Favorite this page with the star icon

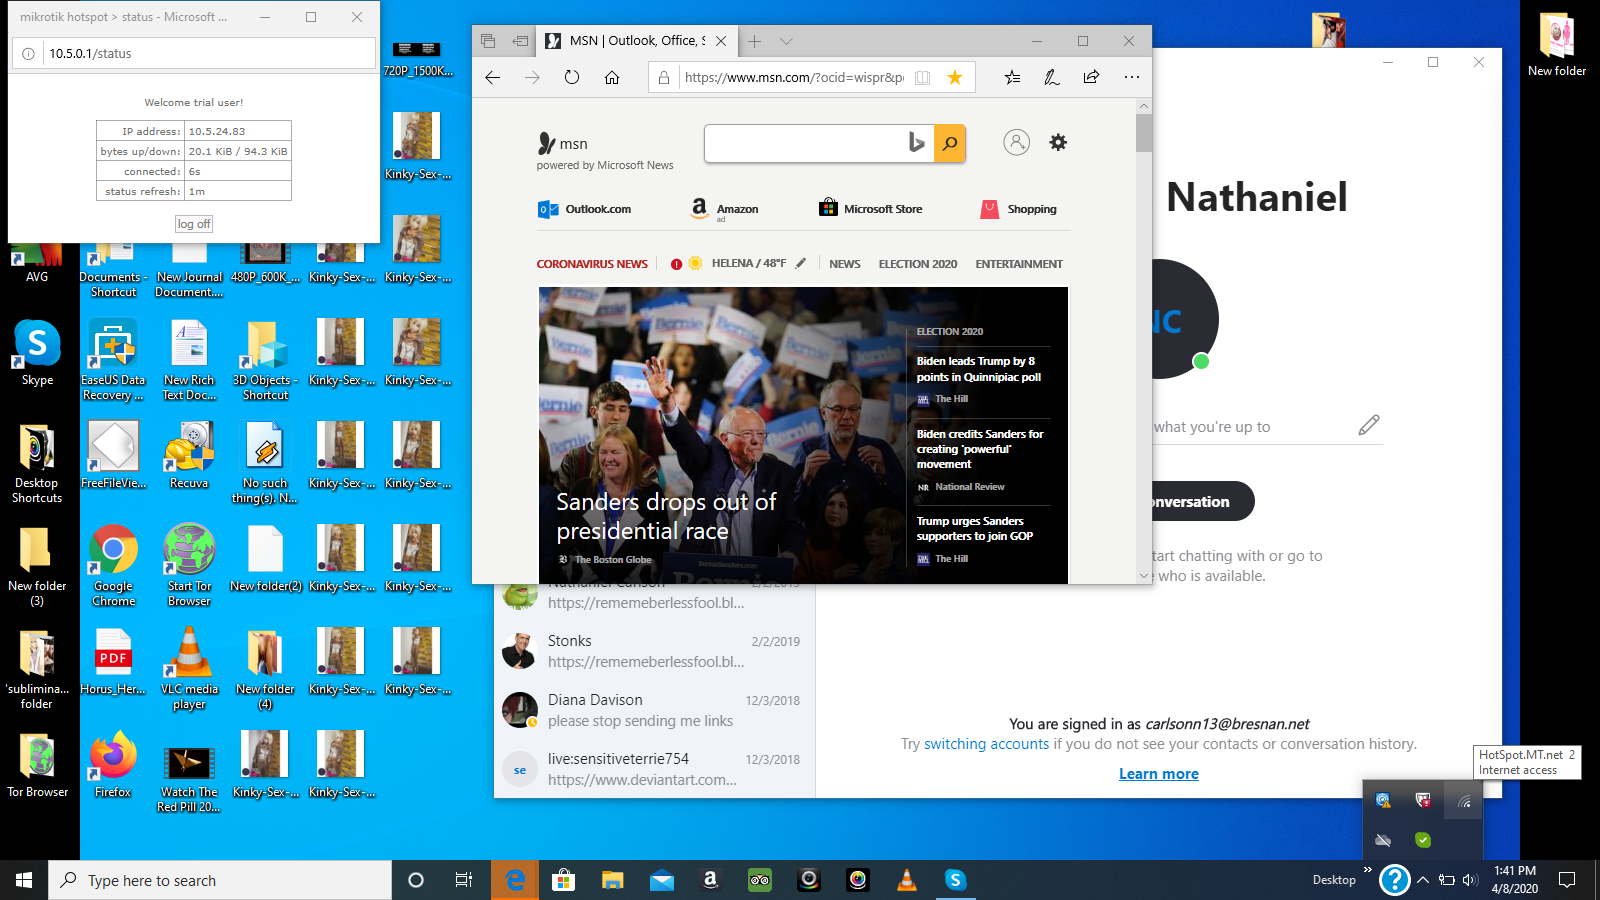point(955,77)
